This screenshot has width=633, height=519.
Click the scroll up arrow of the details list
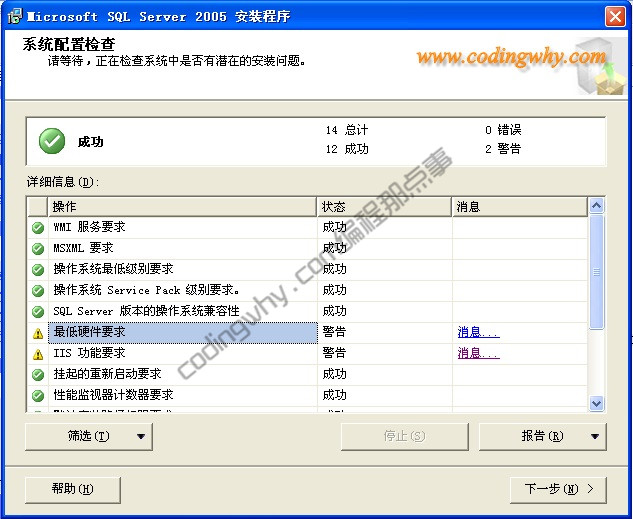click(596, 206)
